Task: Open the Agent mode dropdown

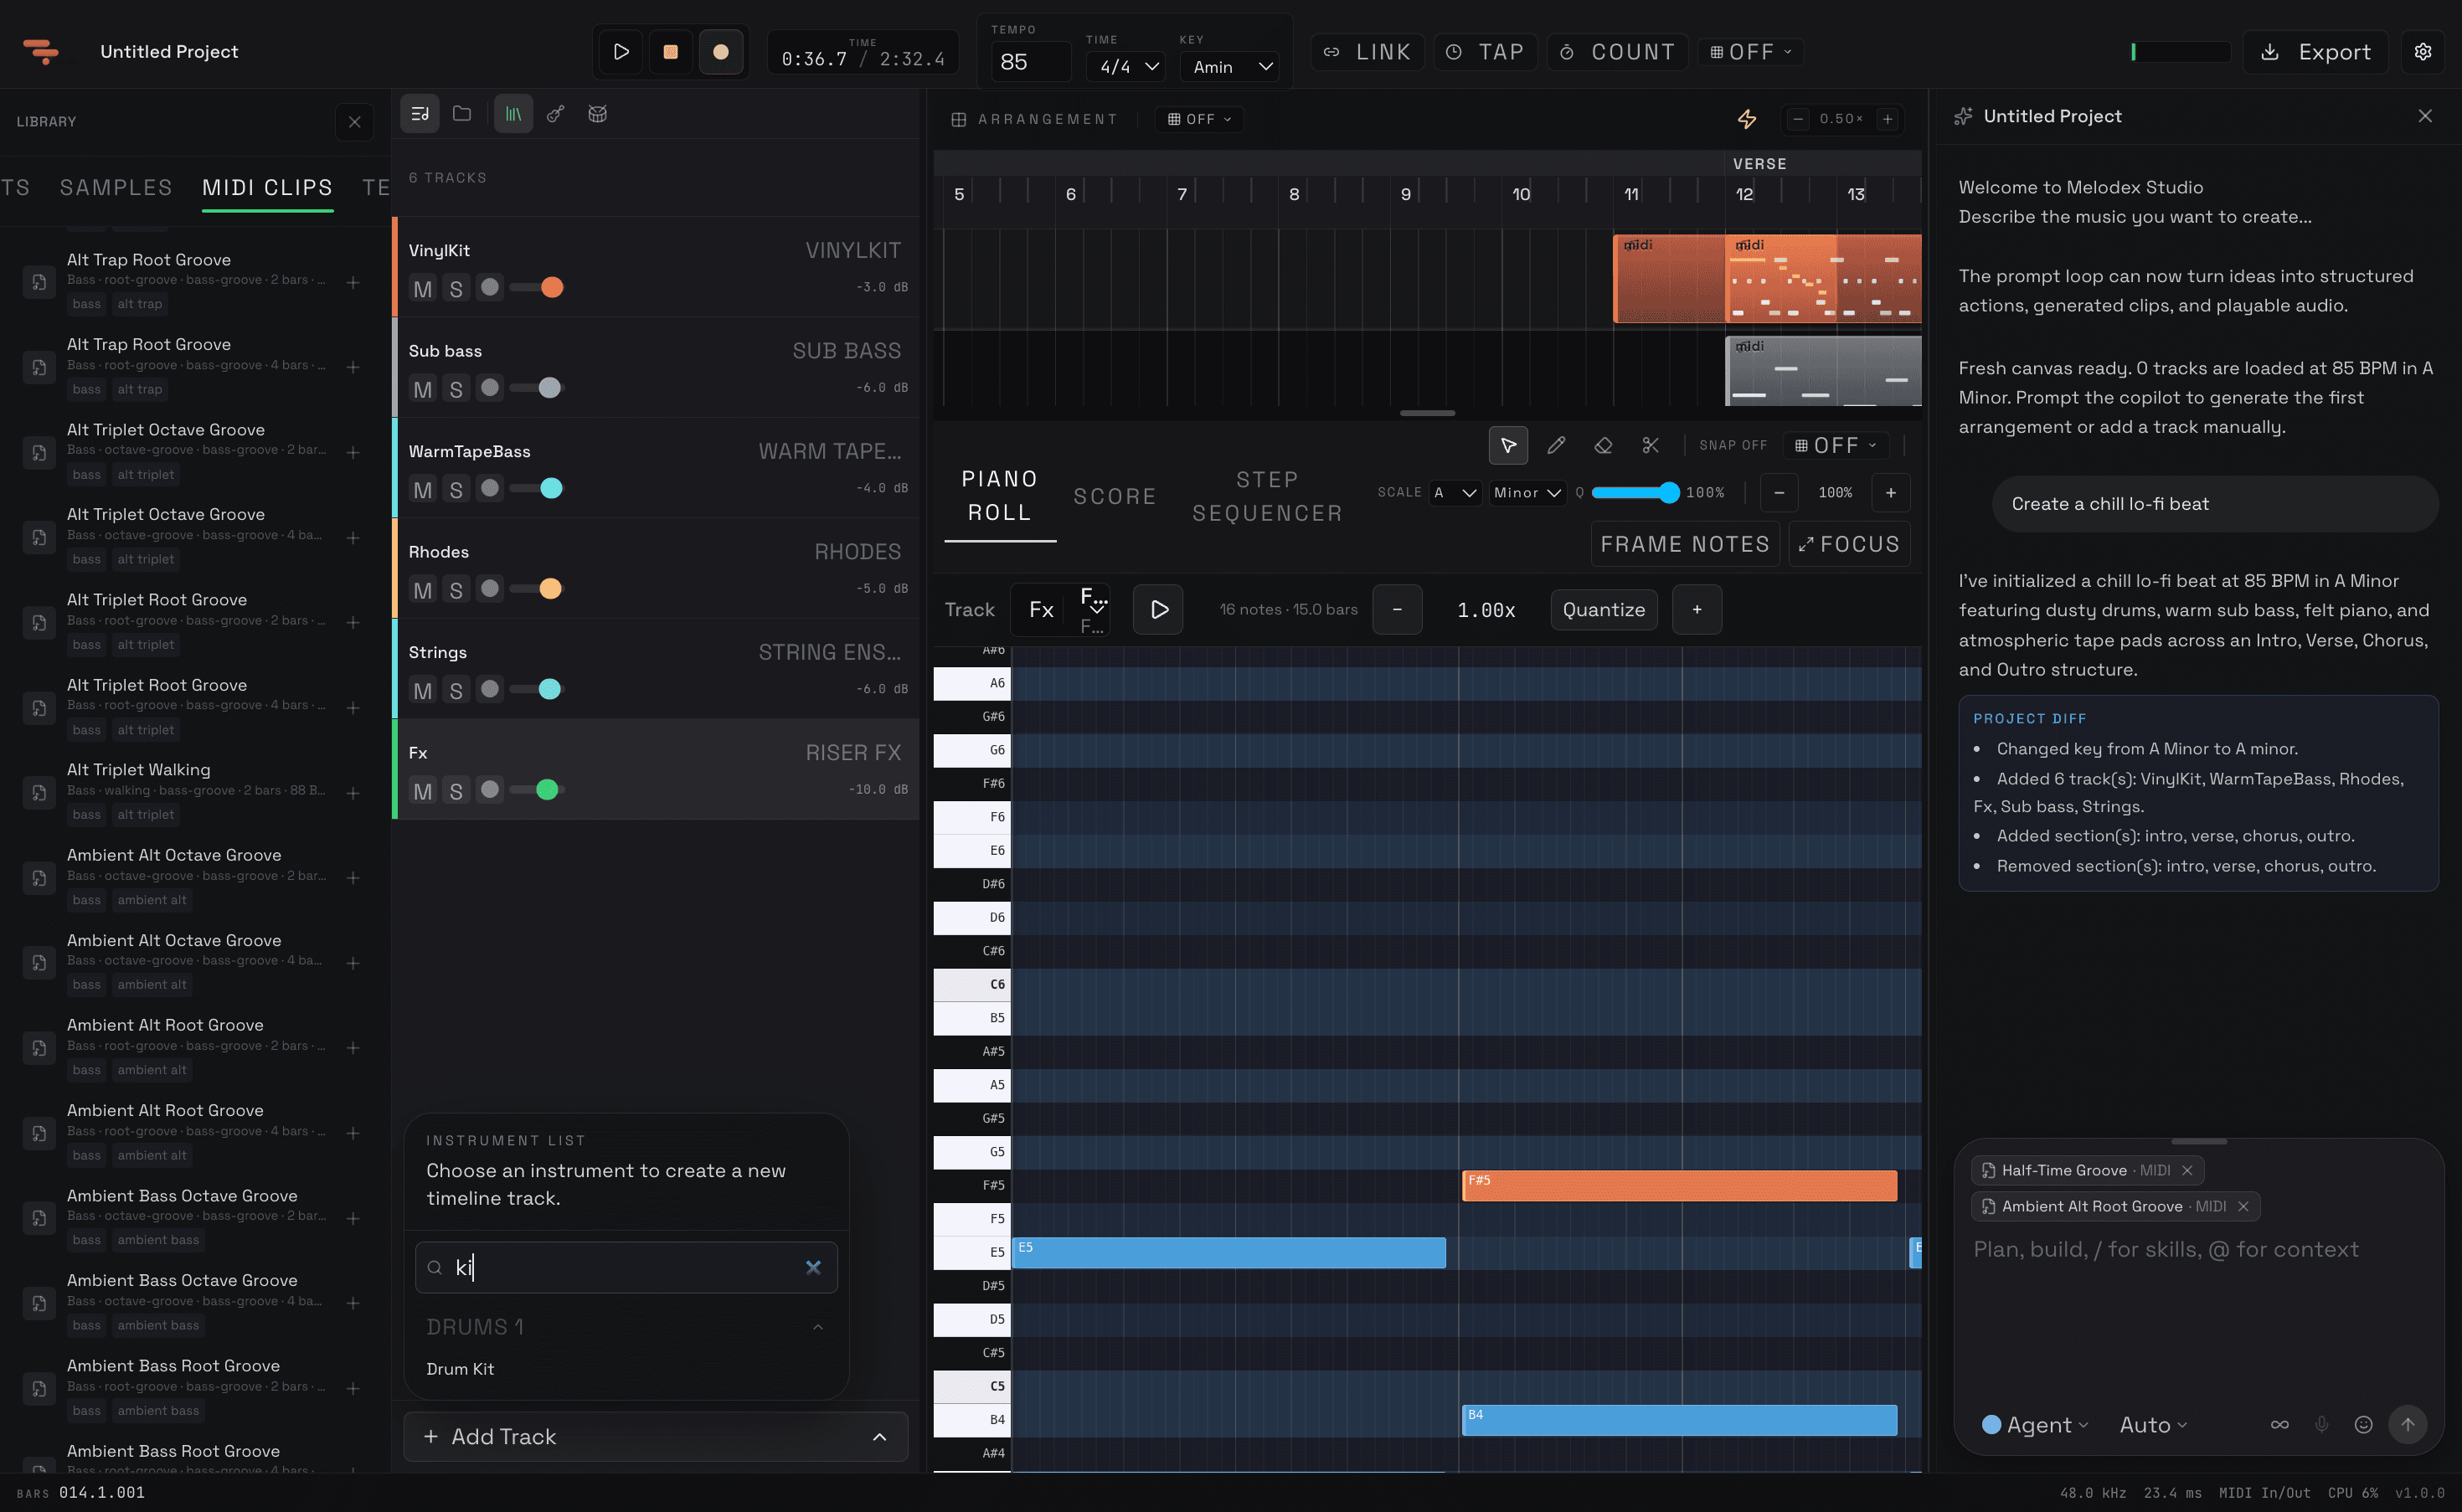Action: tap(2035, 1424)
